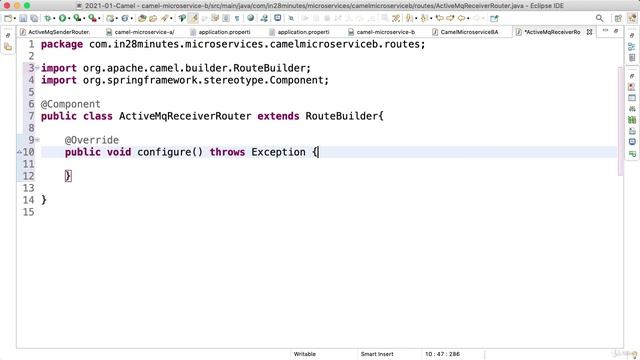Click cursor position 10 : 47 : 286
640x360 pixels.
tap(442, 354)
